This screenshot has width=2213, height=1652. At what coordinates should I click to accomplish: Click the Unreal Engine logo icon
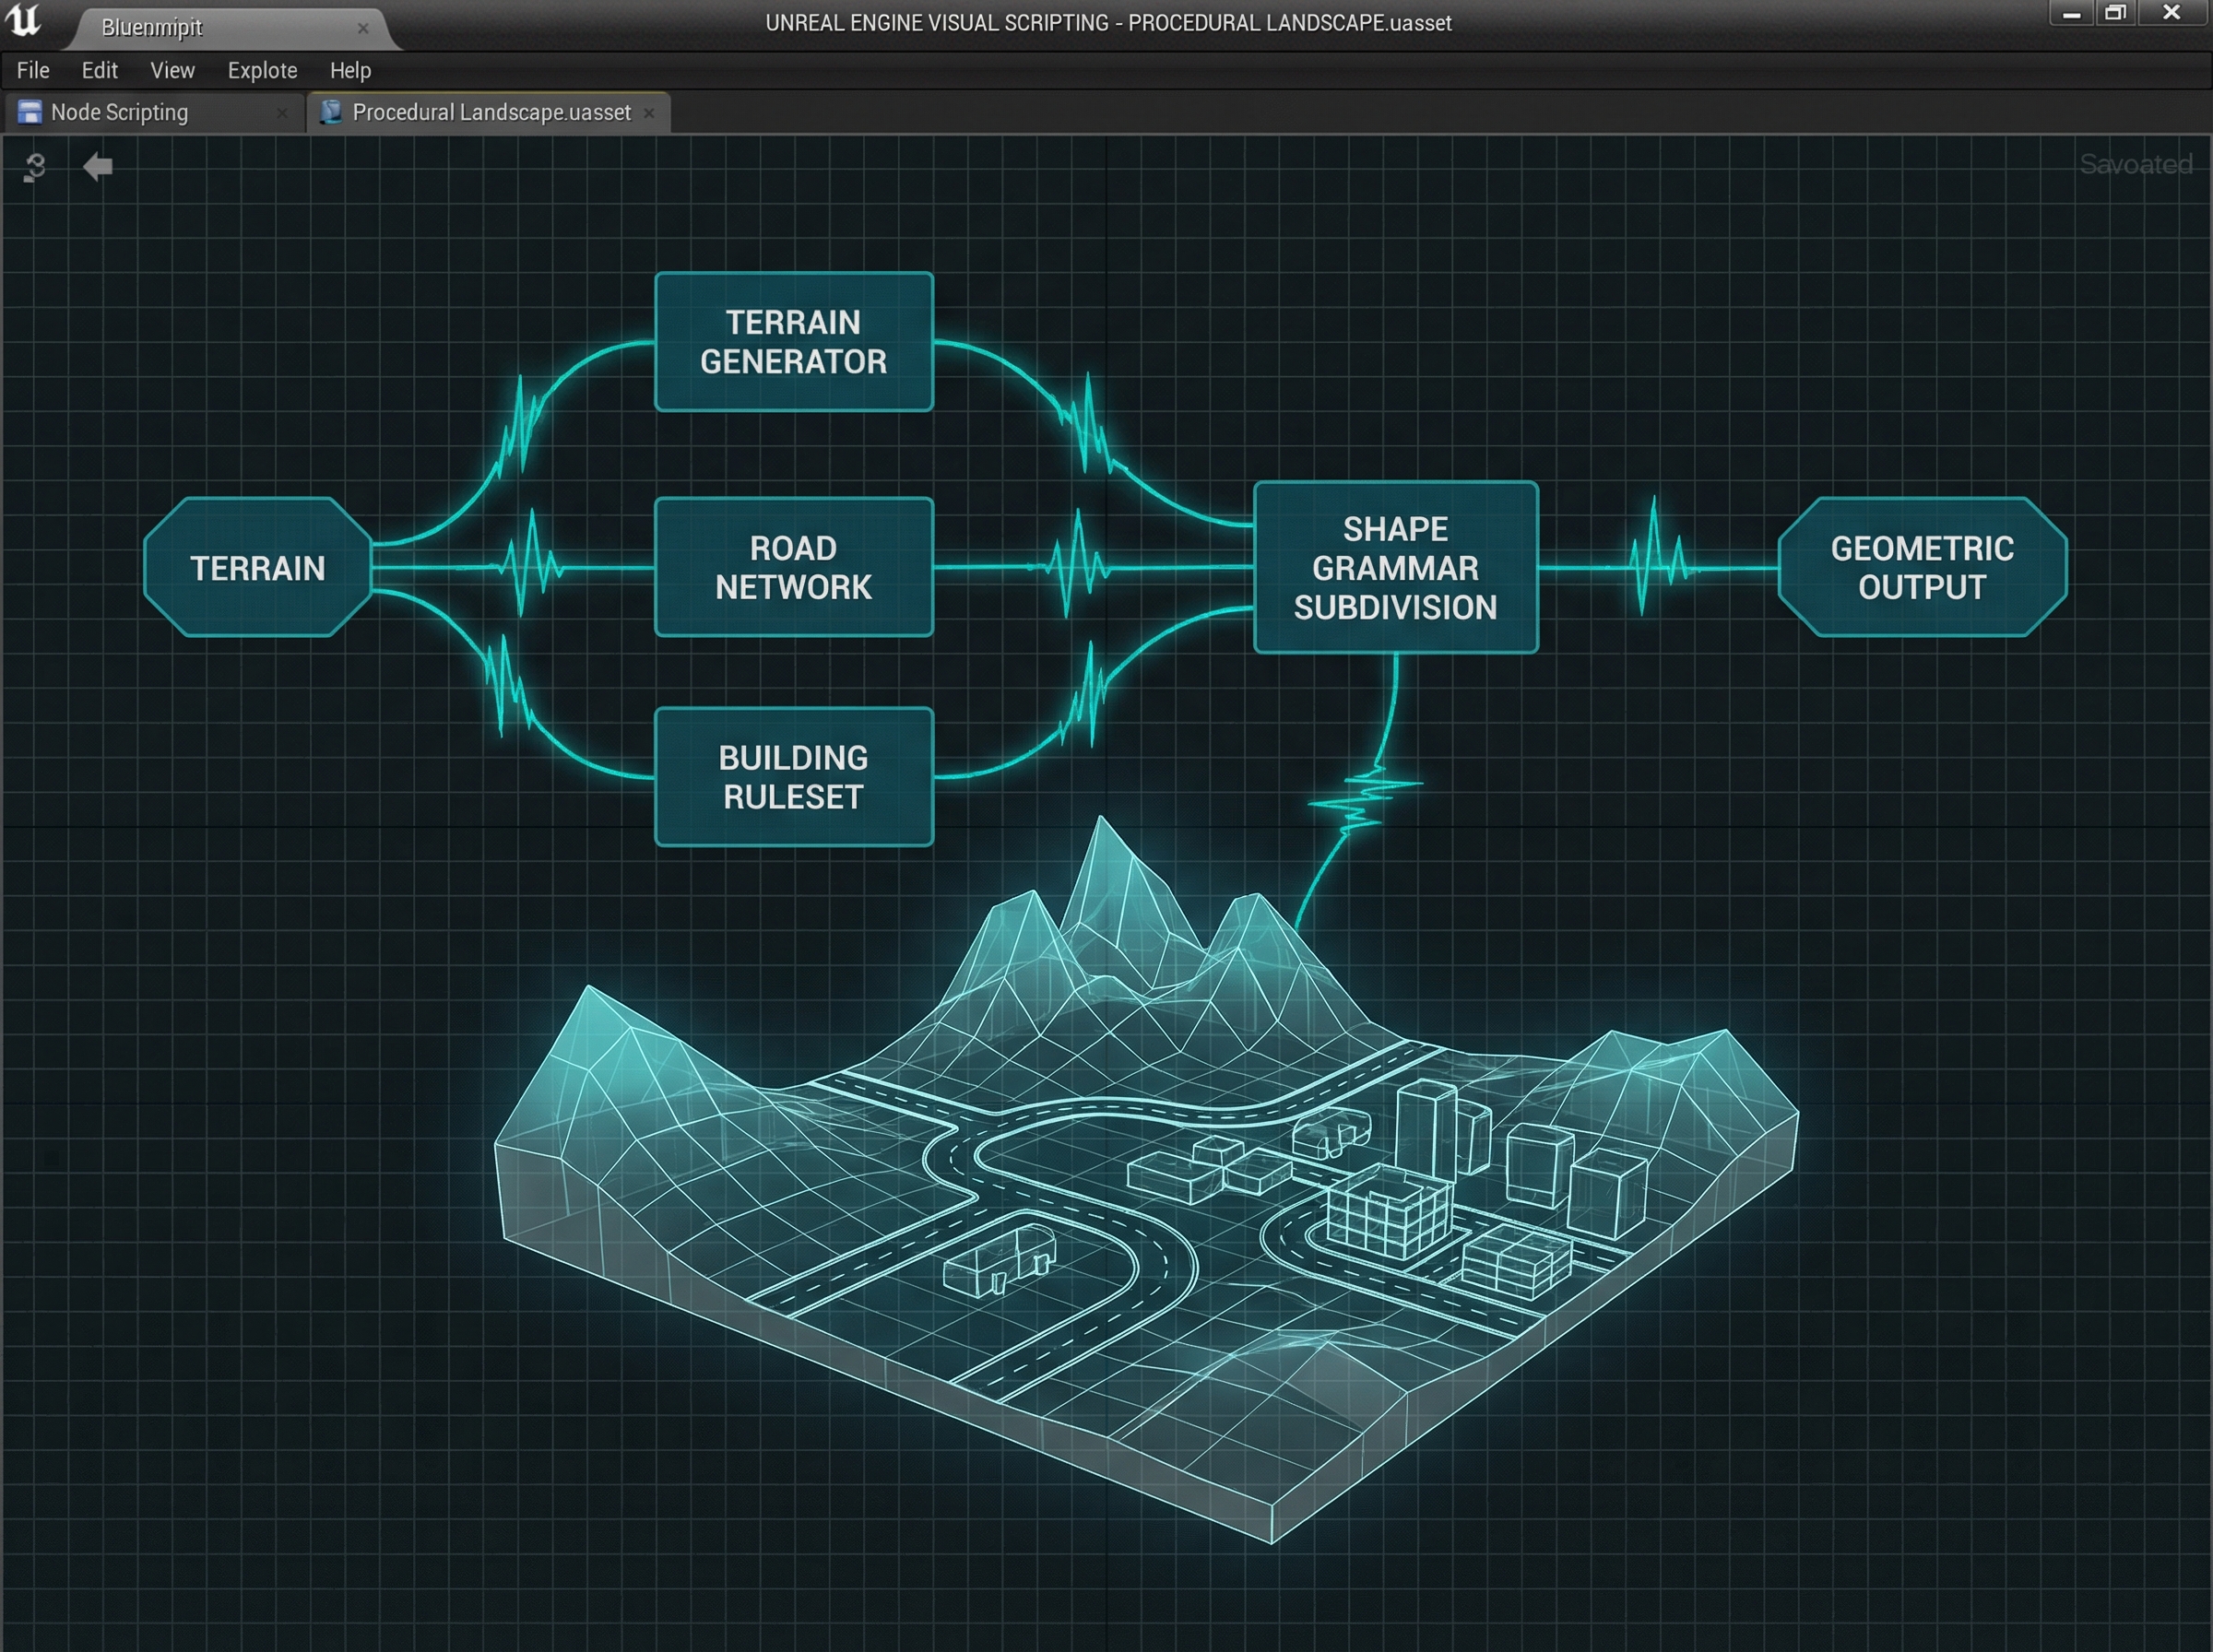click(23, 20)
